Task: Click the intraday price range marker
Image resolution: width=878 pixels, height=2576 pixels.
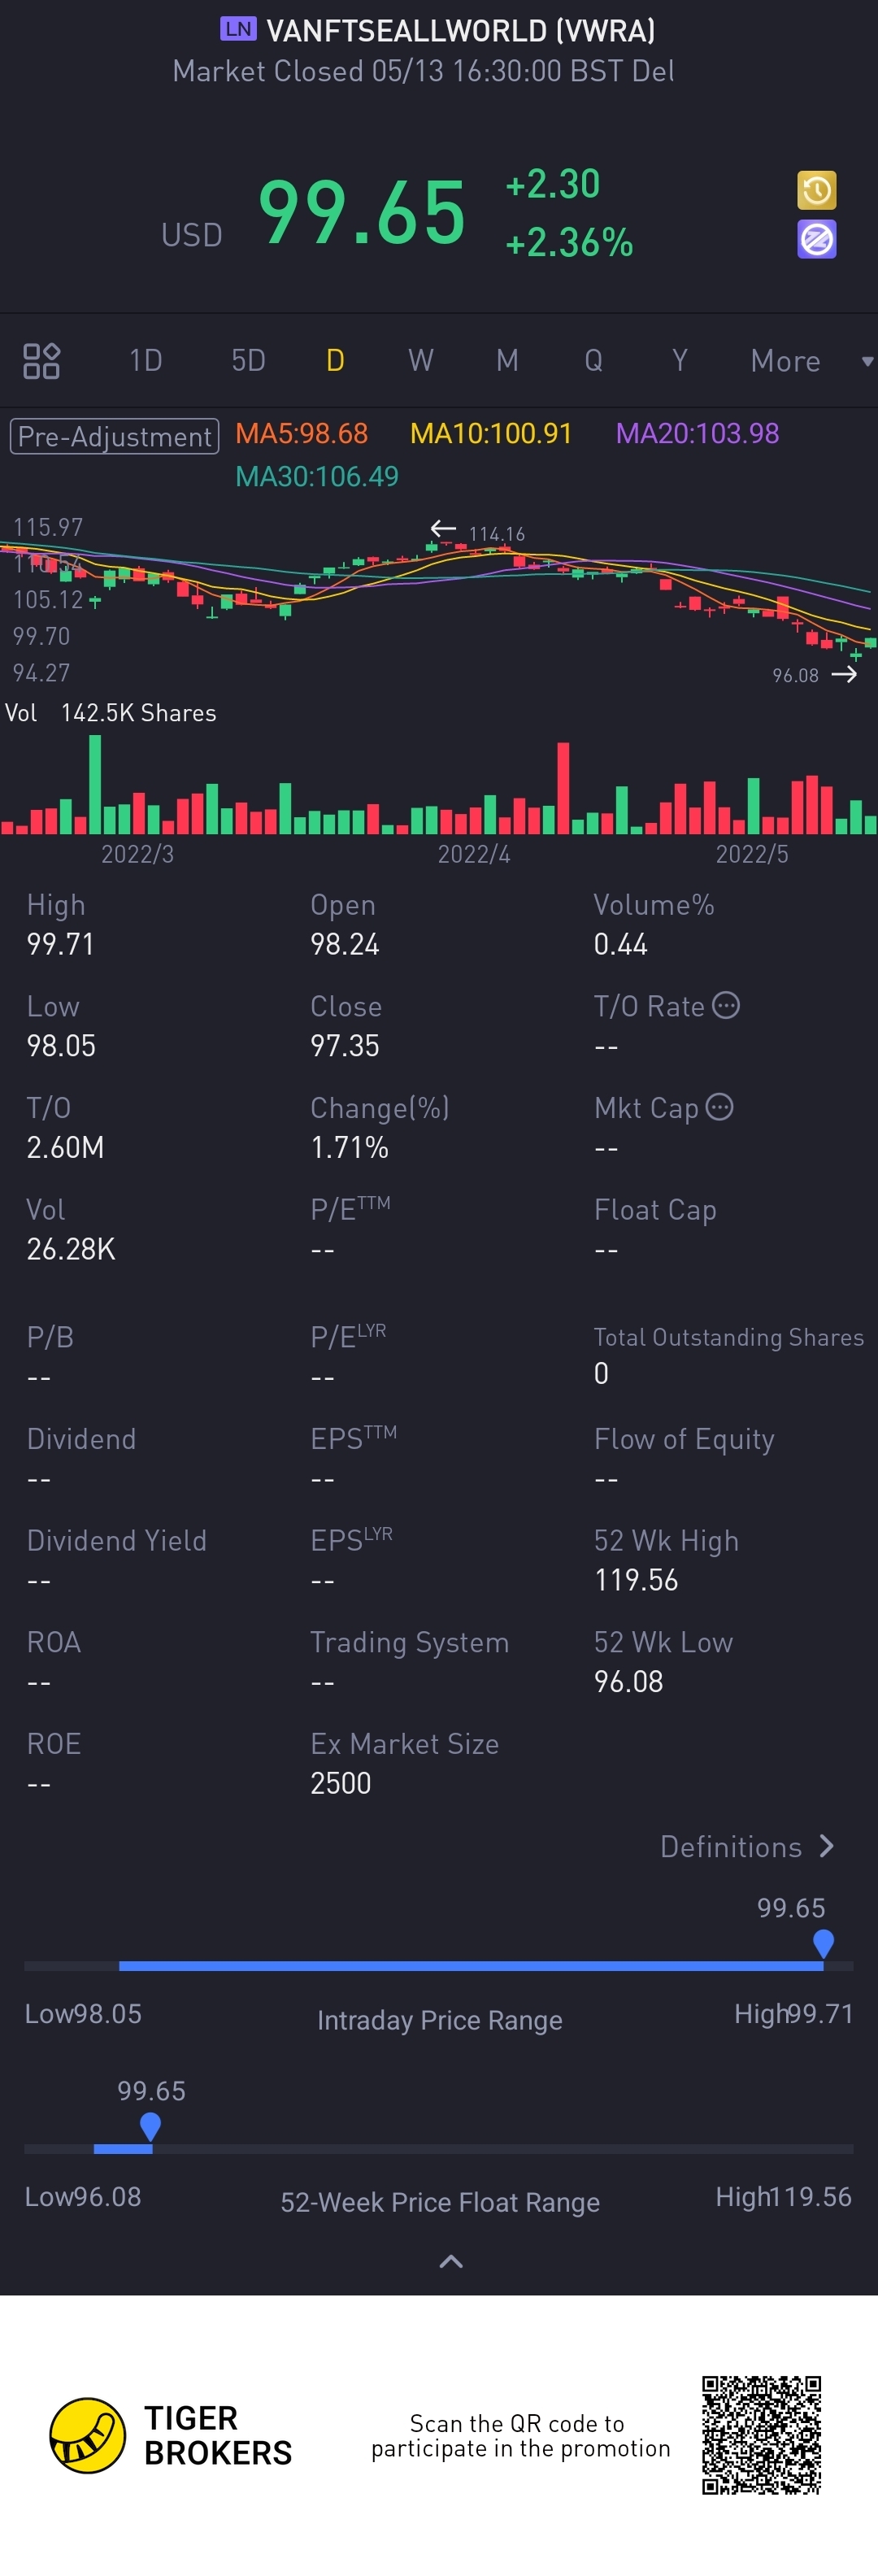Action: (823, 1943)
